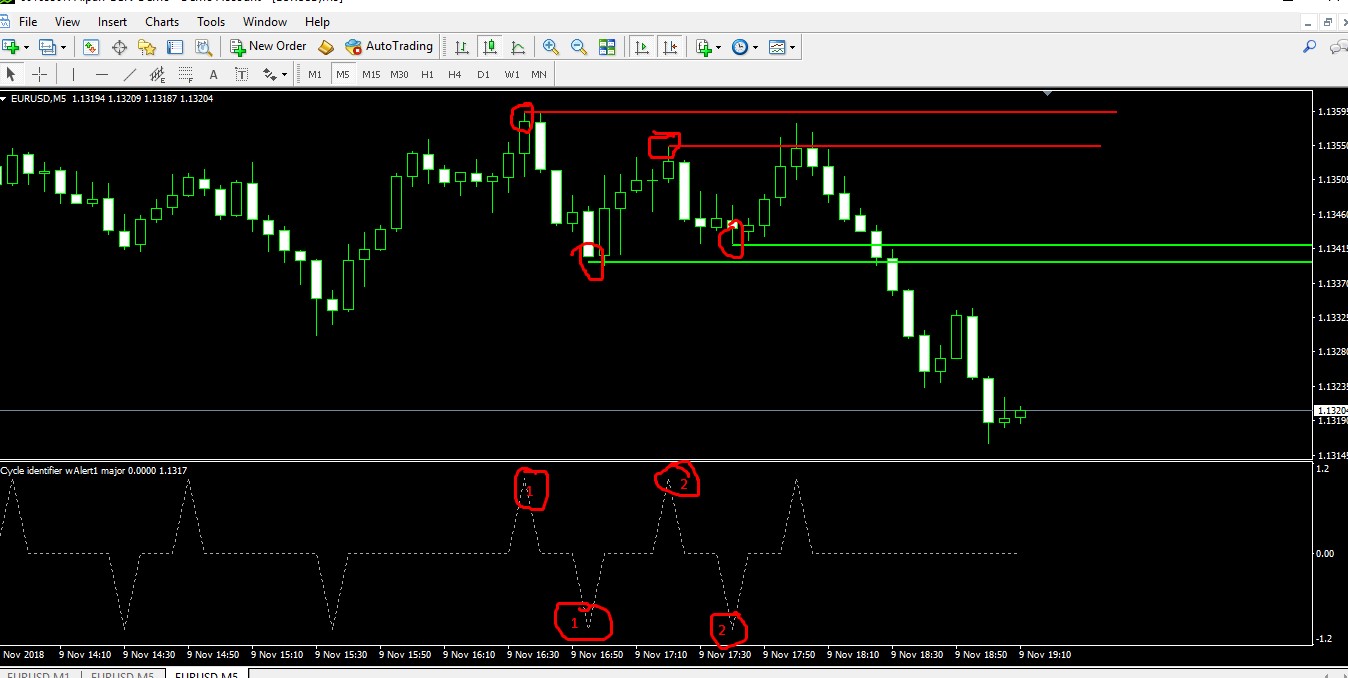
Task: Switch to W1 timeframe
Action: (511, 74)
